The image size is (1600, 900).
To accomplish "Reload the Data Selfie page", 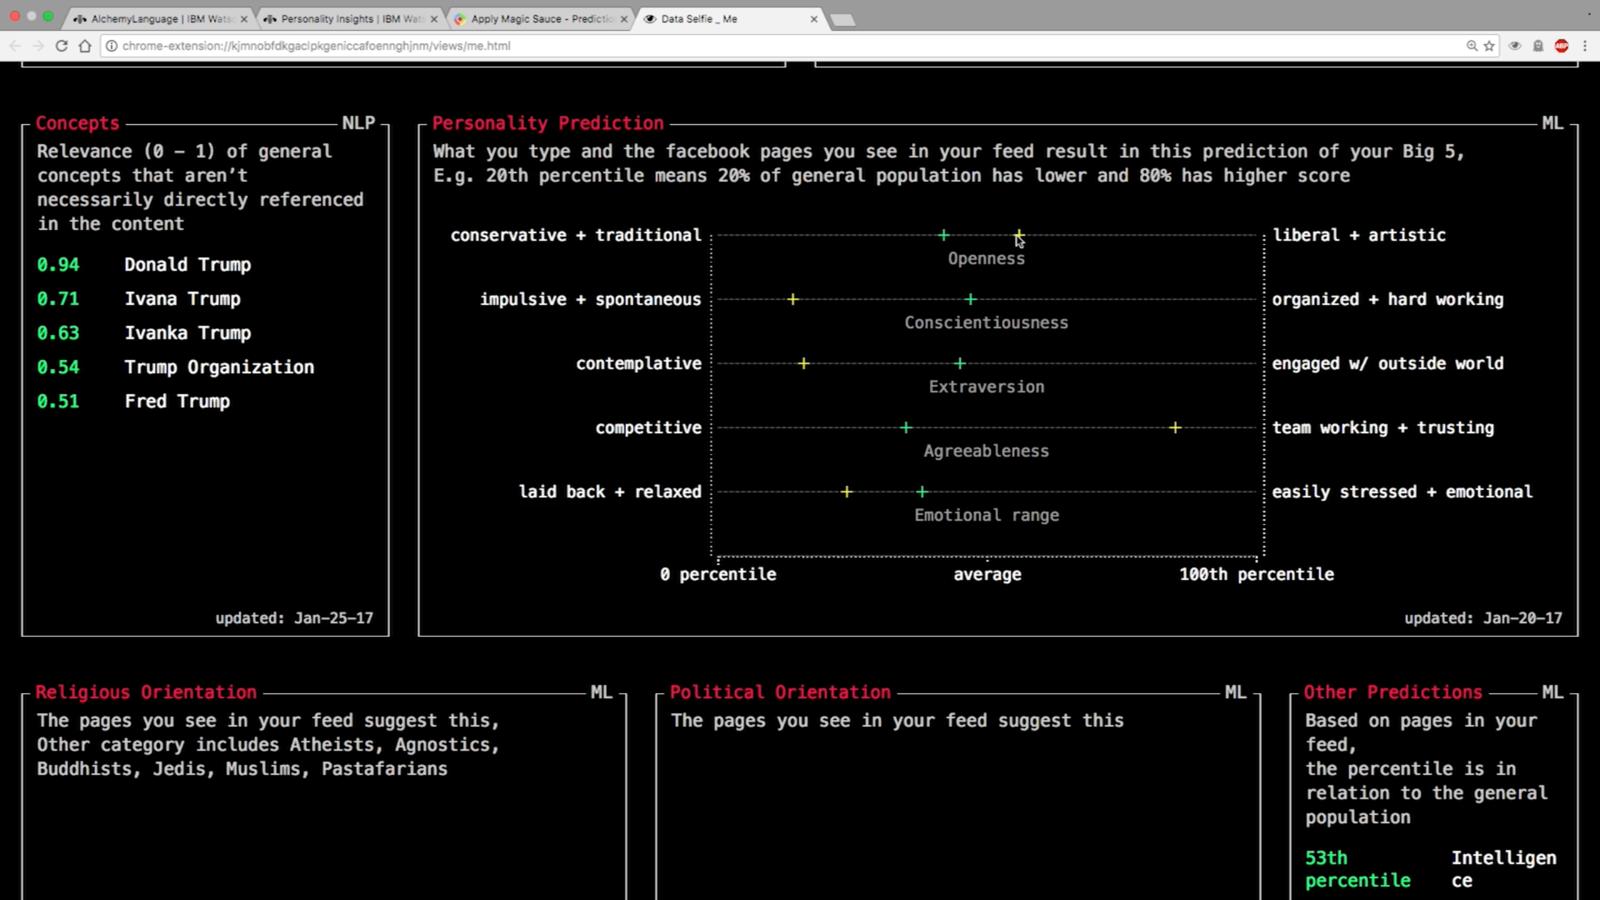I will (x=62, y=46).
